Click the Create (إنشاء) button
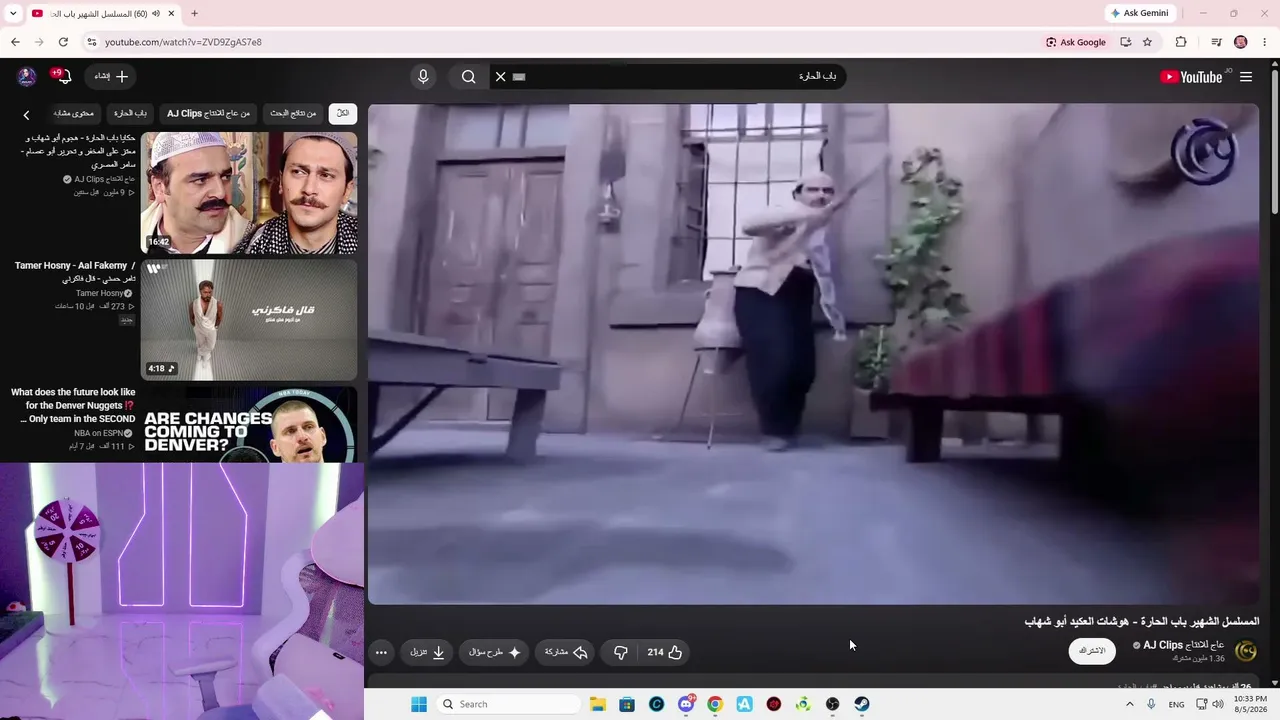 pos(112,77)
